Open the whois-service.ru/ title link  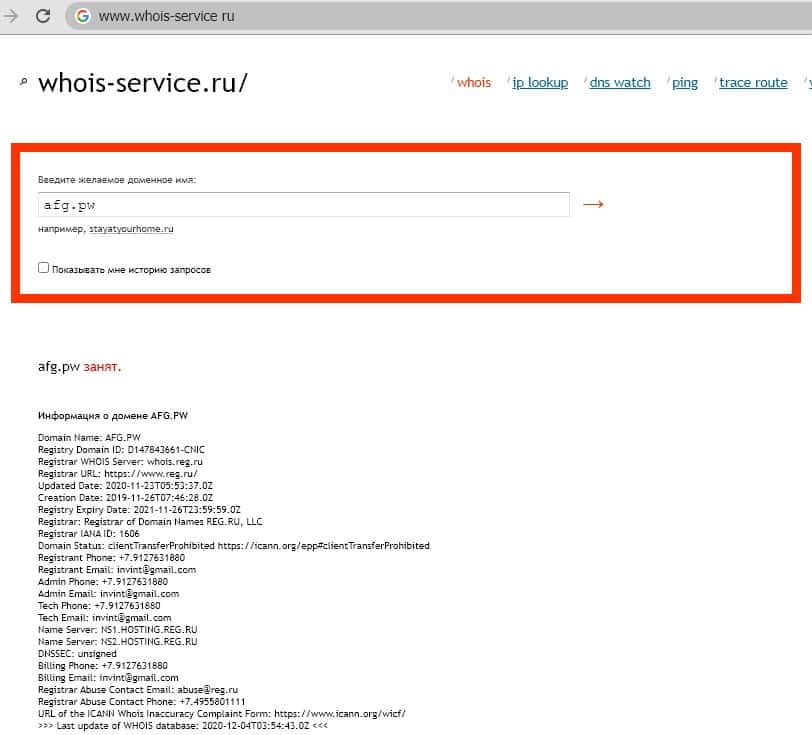(x=143, y=83)
